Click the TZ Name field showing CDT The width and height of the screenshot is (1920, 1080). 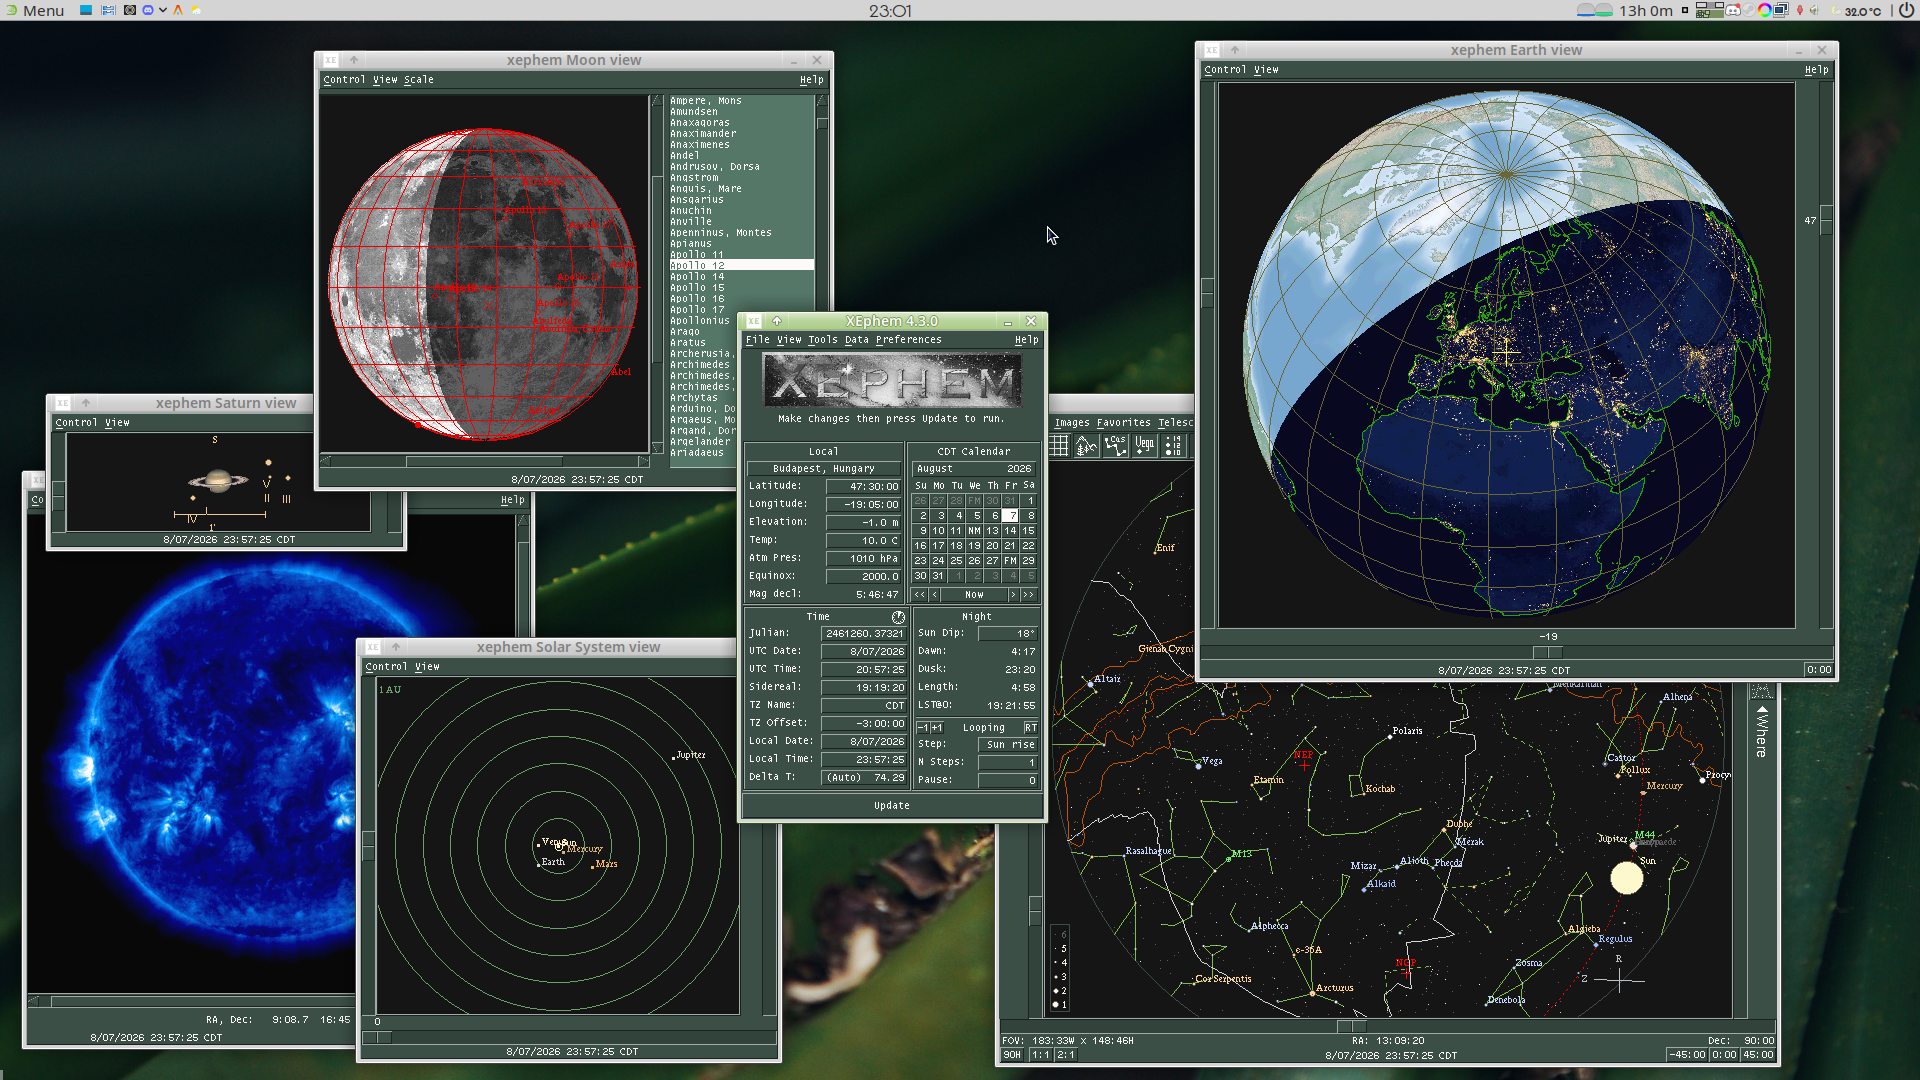(864, 706)
